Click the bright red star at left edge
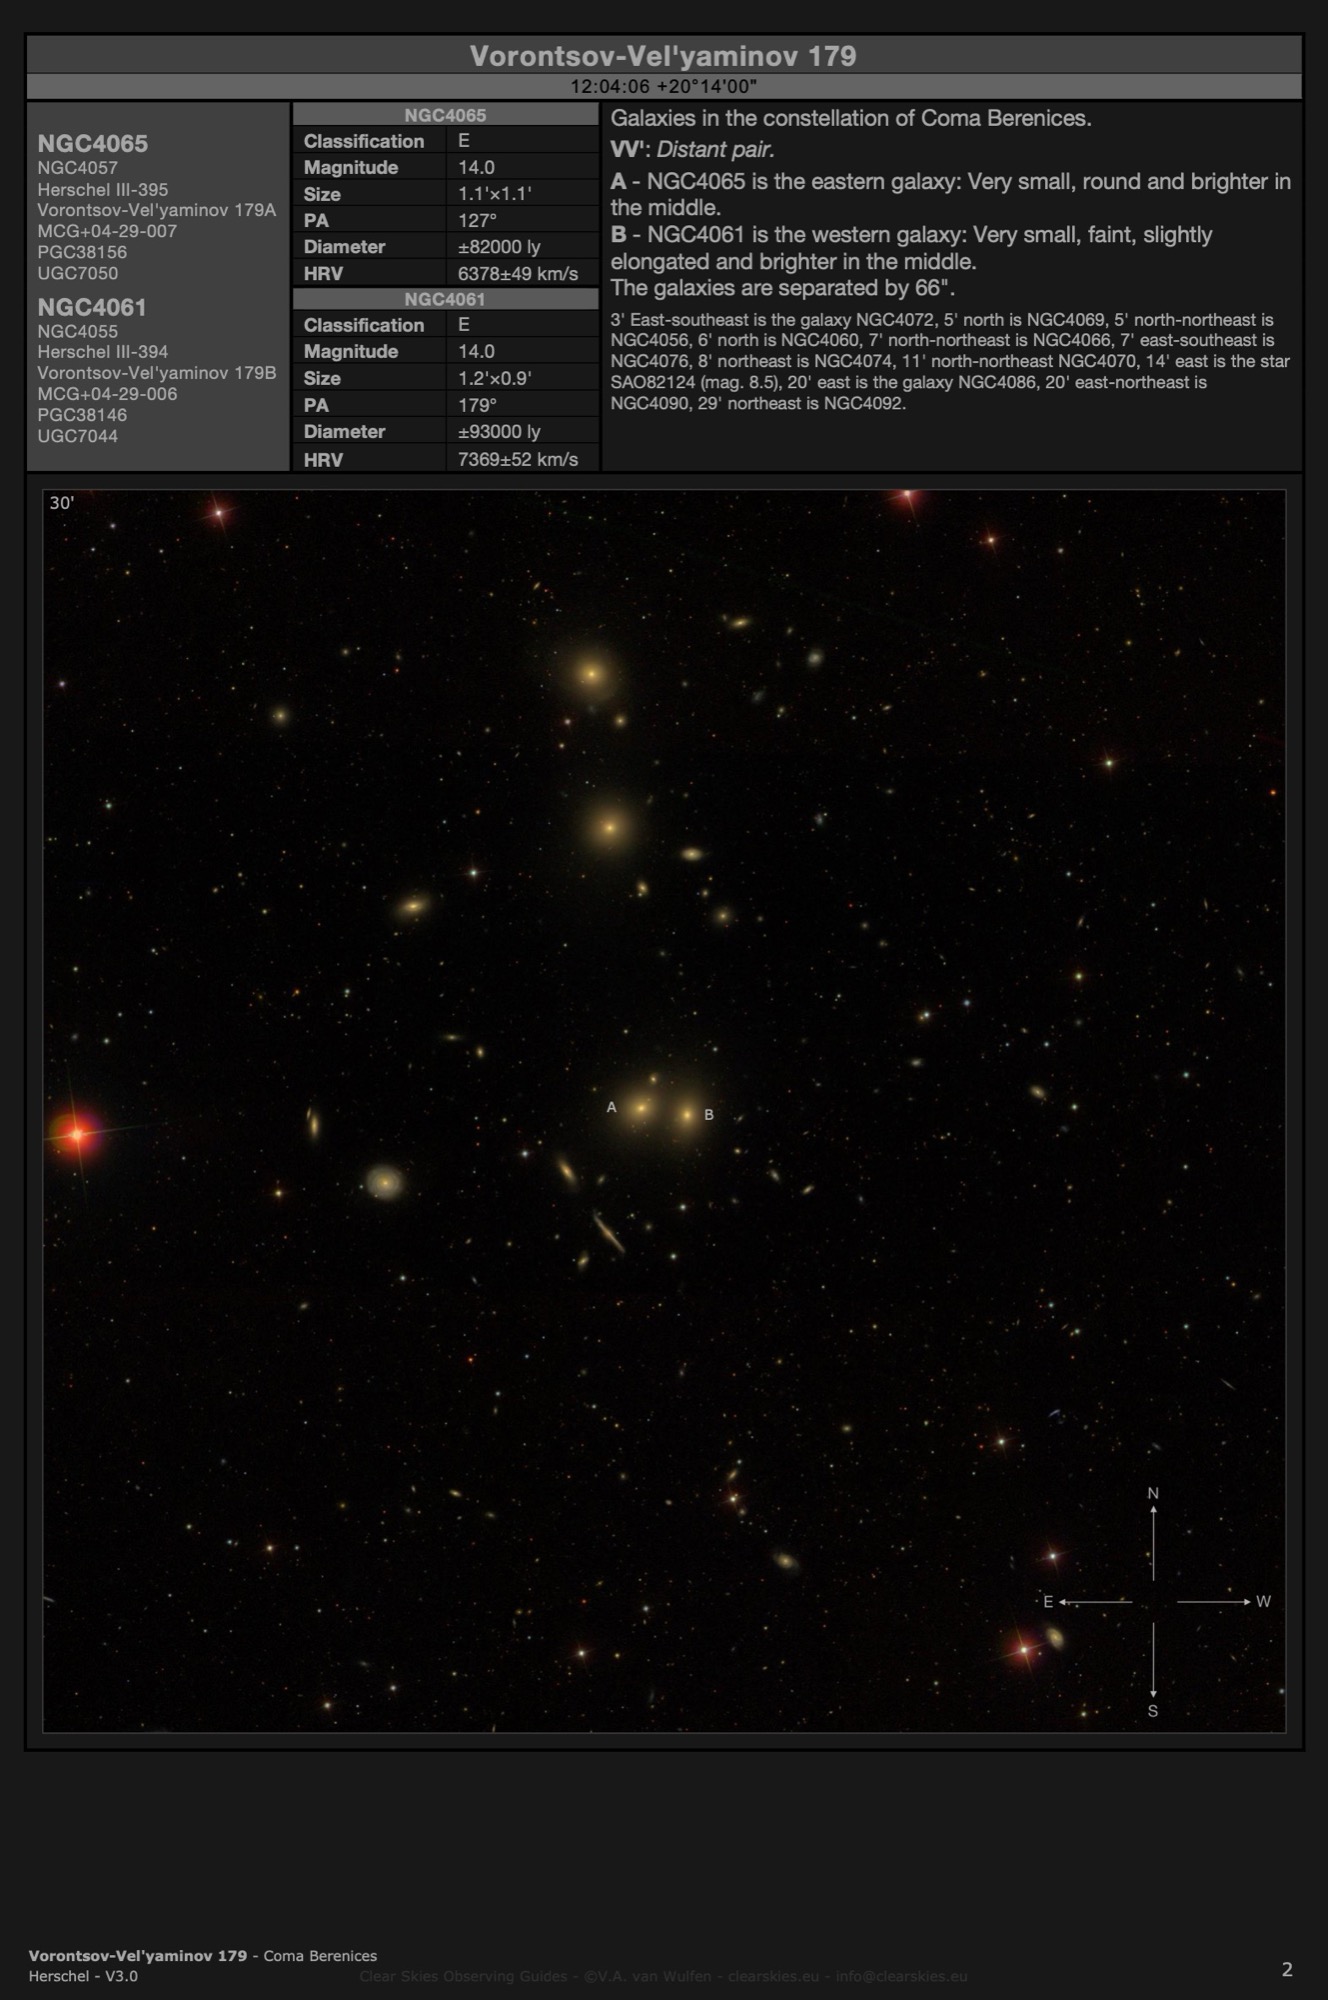The image size is (1328, 2000). pos(77,1133)
